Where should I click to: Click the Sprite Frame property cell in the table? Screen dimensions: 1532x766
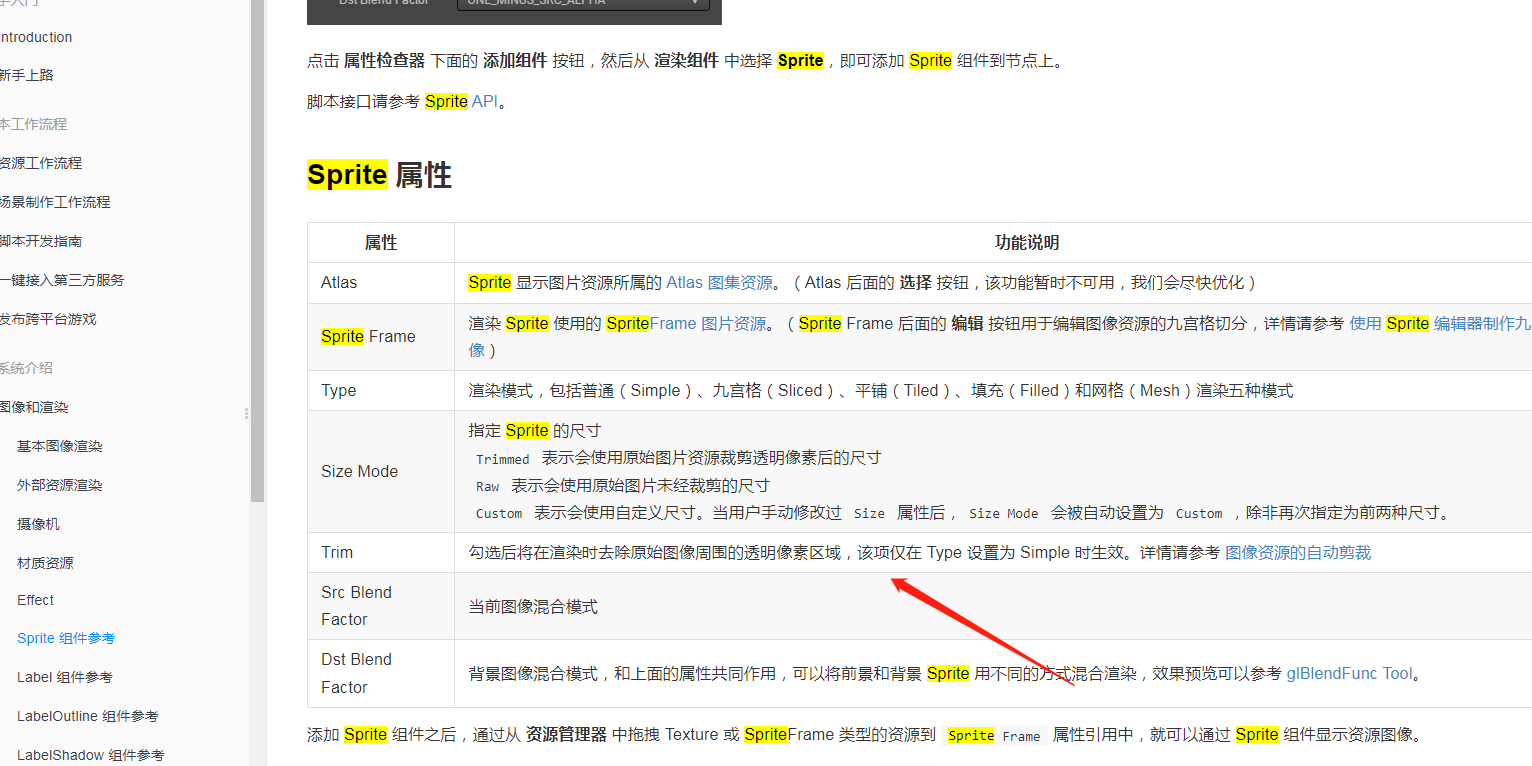pos(381,337)
